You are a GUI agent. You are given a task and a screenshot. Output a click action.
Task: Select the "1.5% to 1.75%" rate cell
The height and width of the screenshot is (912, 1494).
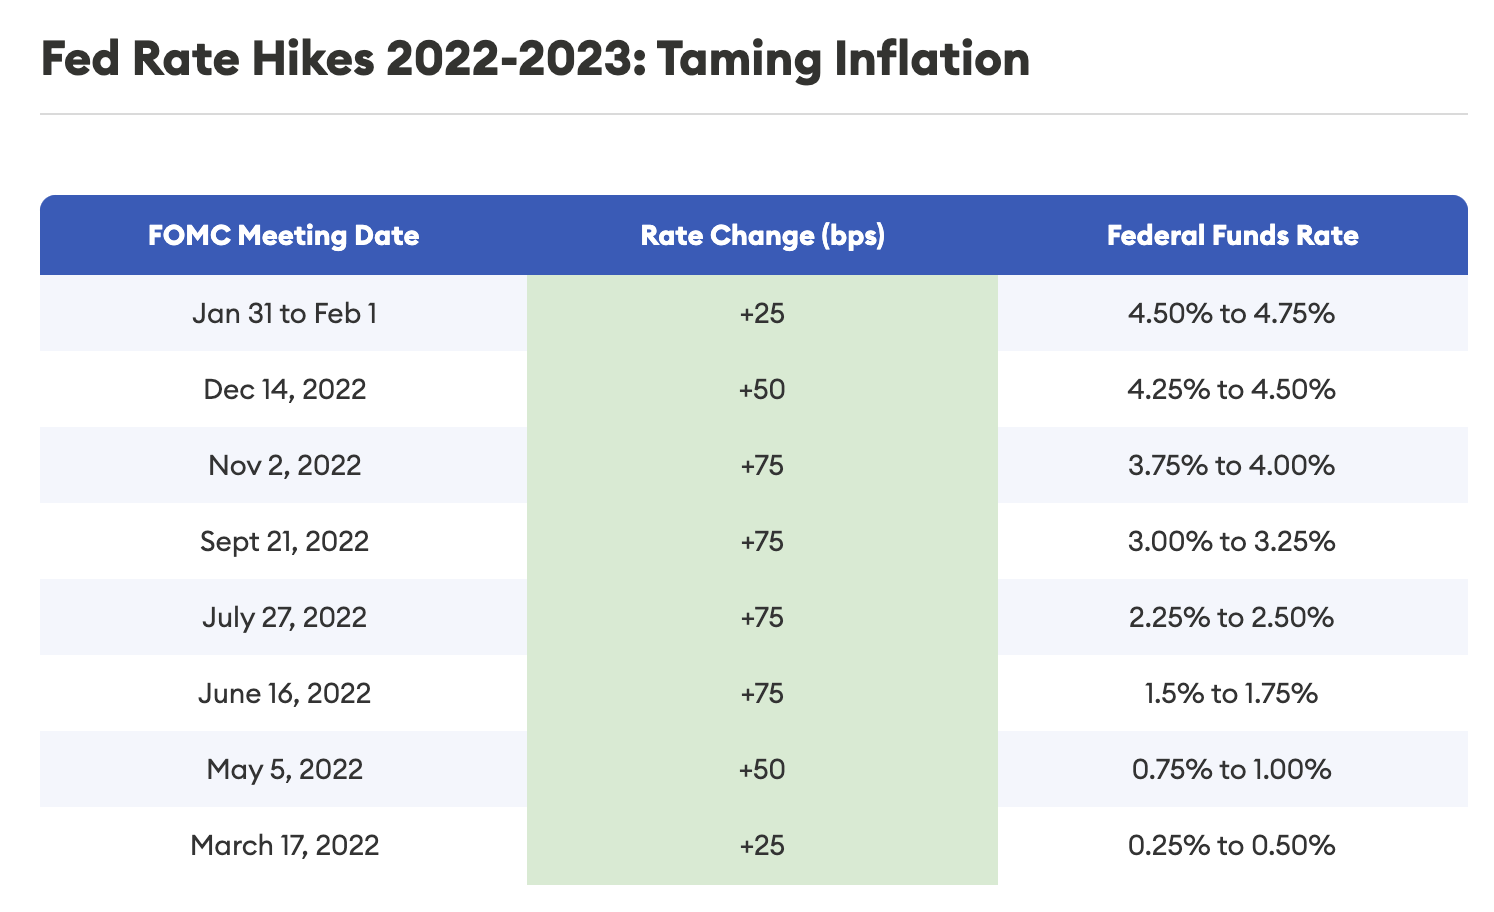(x=1231, y=693)
